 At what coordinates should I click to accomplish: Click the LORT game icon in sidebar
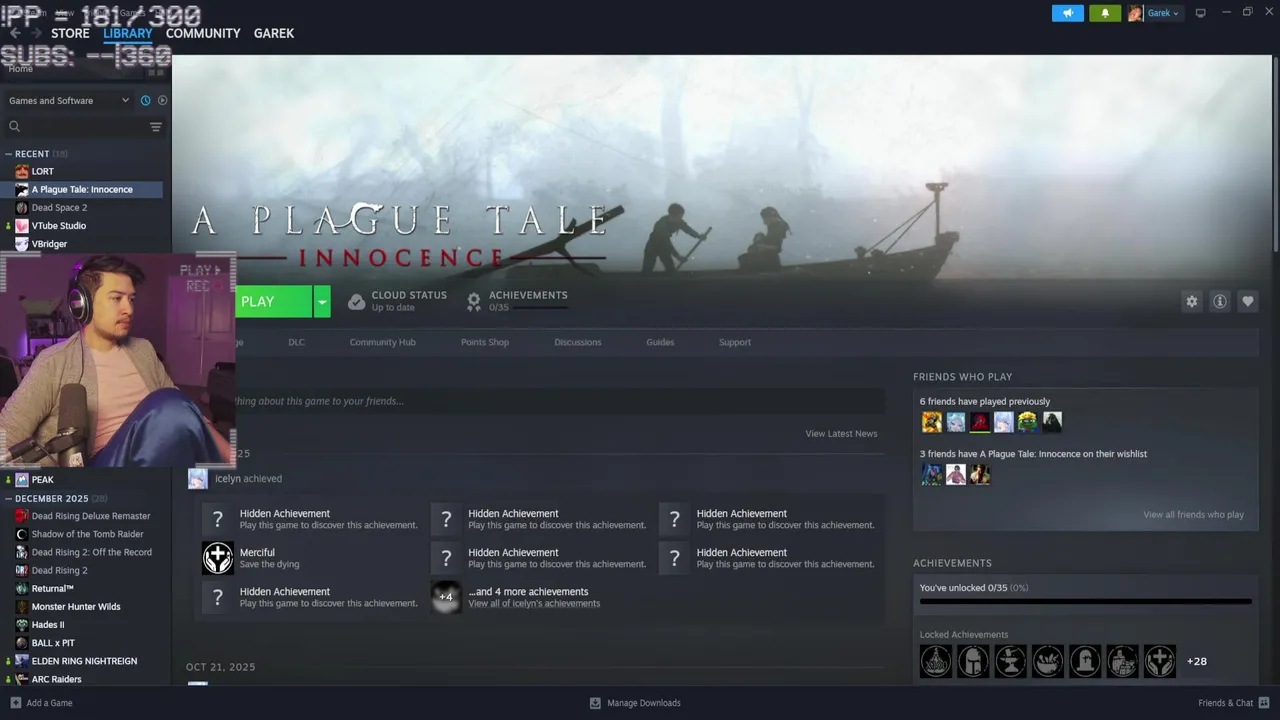22,171
